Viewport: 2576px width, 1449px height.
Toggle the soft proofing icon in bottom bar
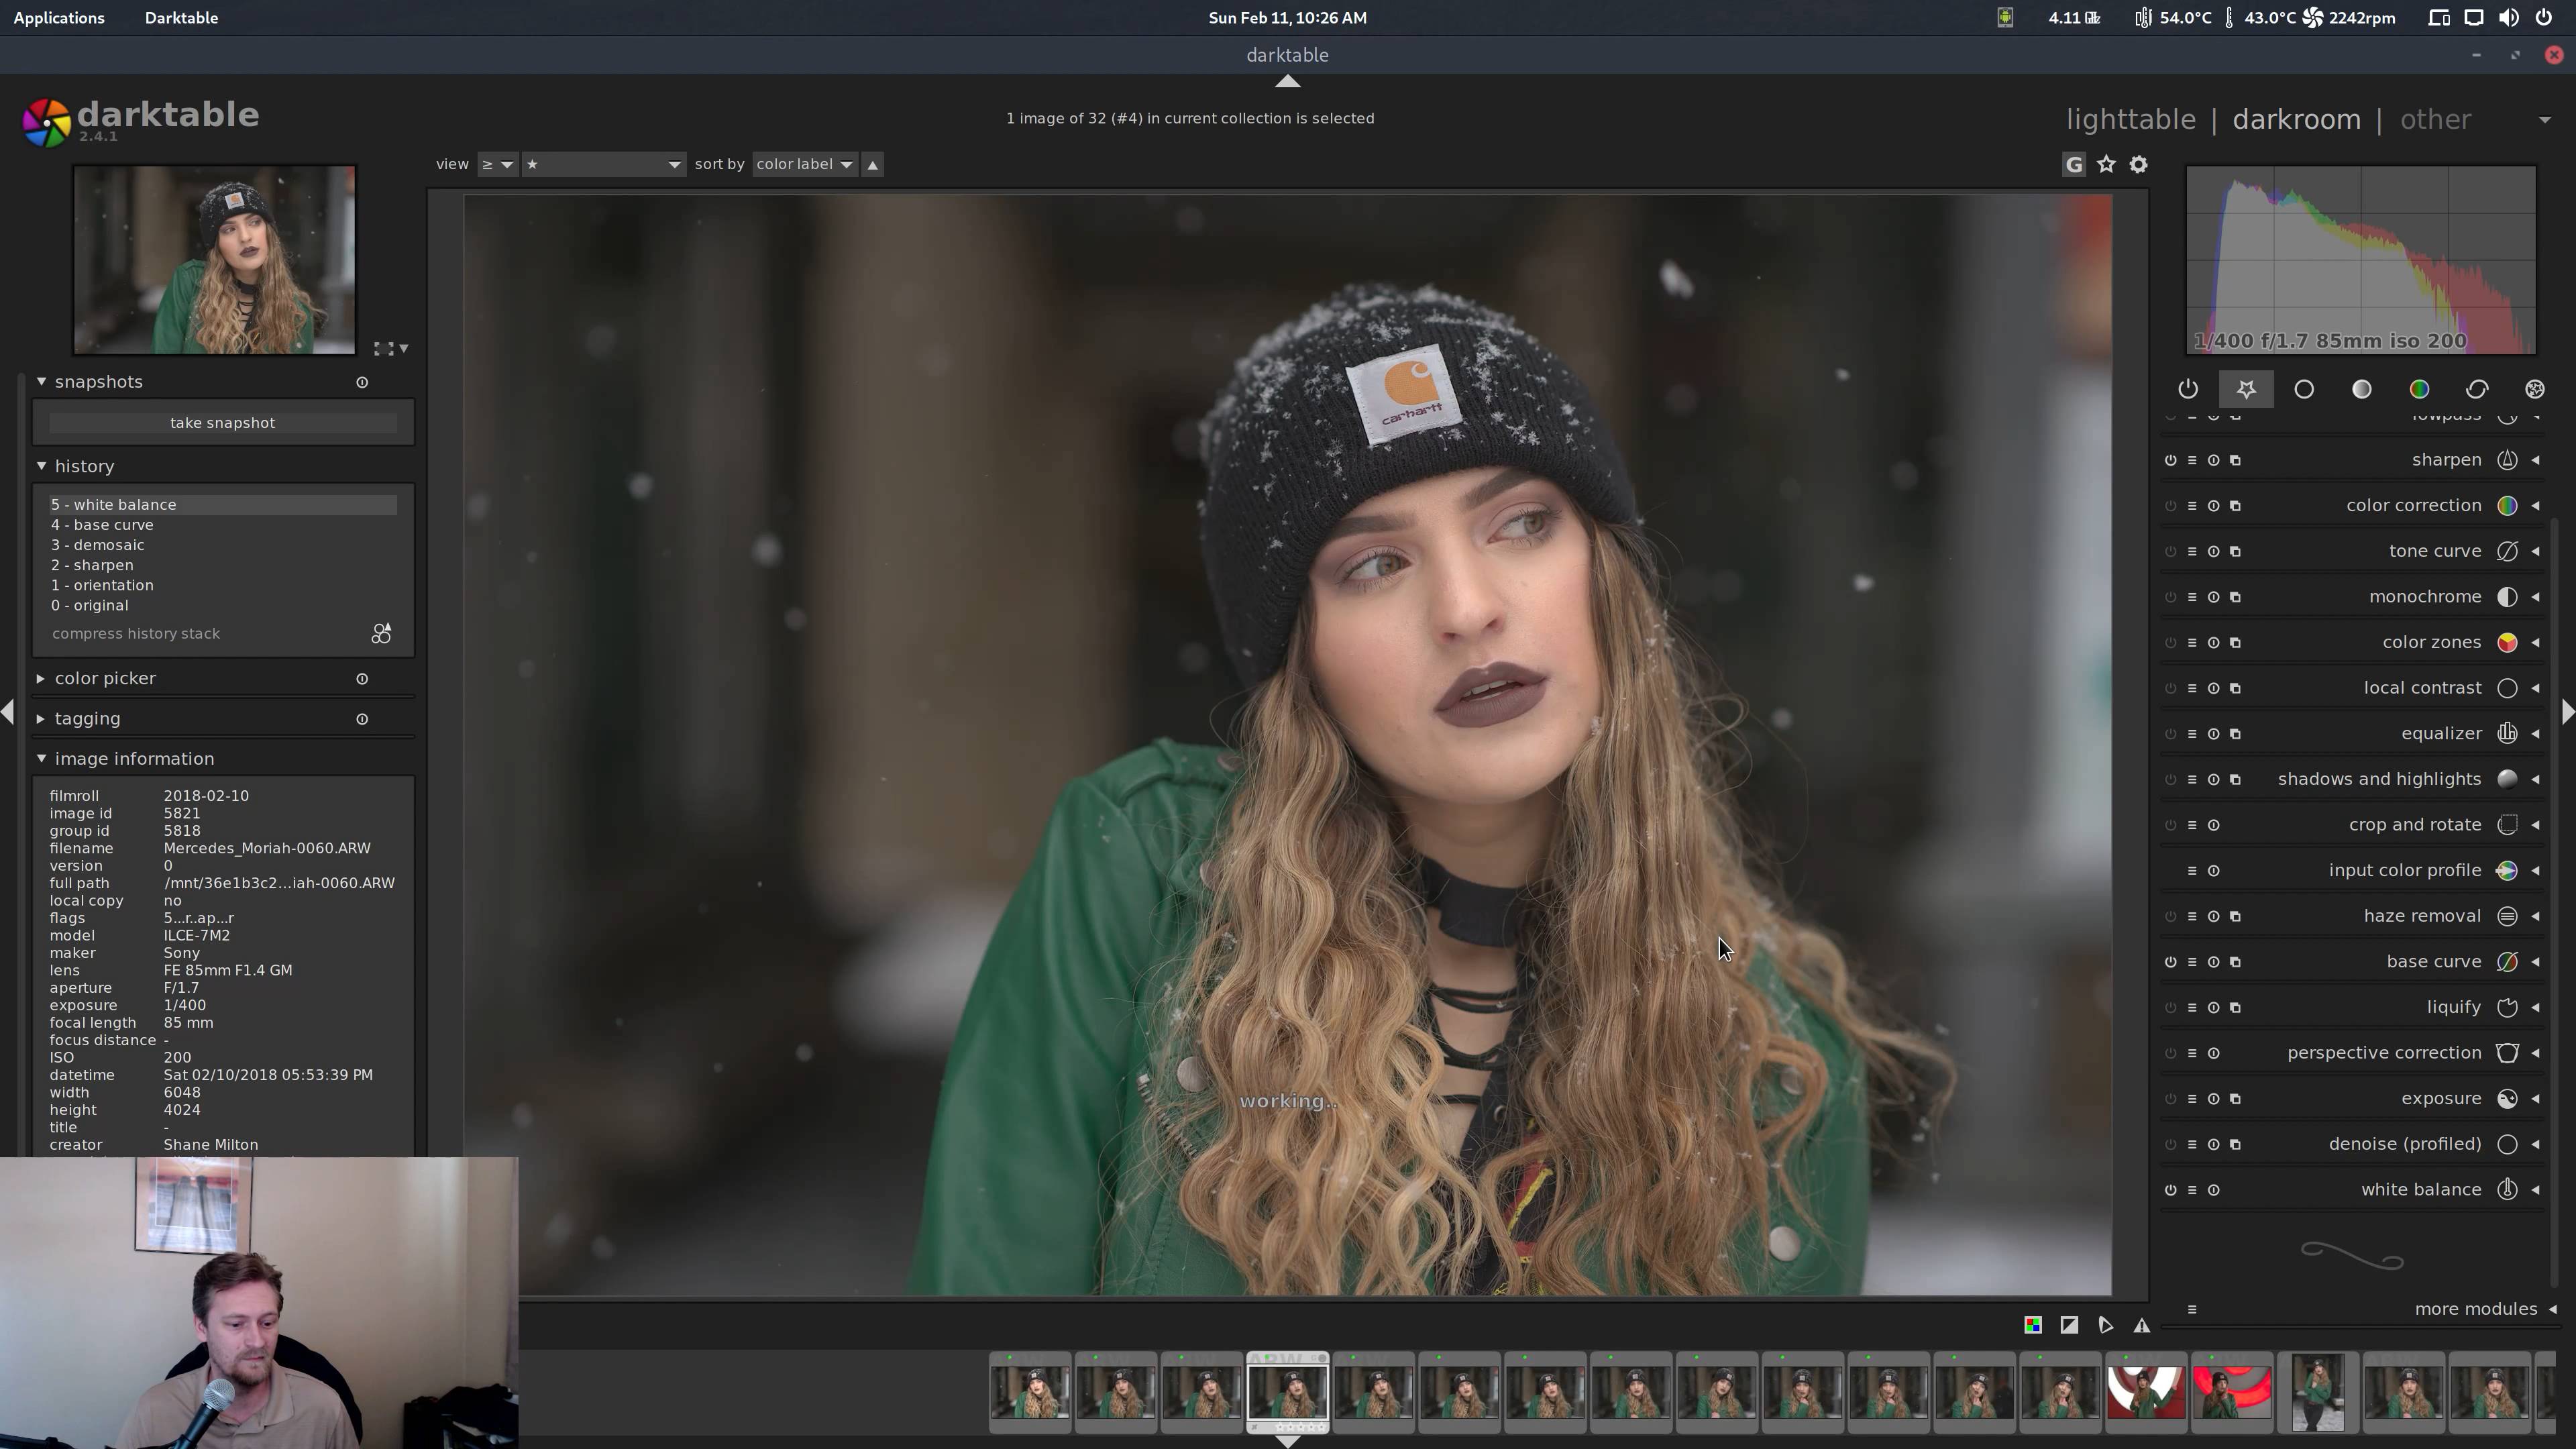[2105, 1325]
